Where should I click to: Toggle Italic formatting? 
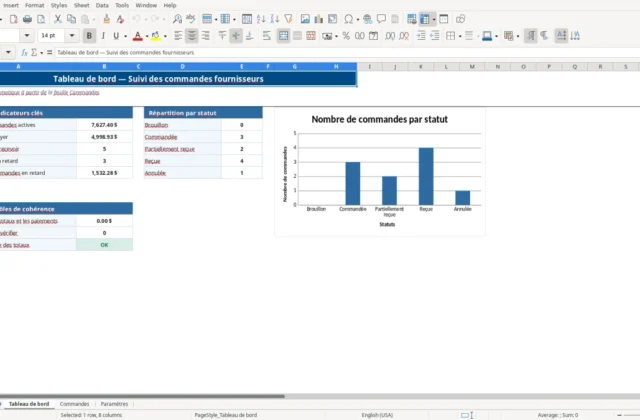point(103,36)
